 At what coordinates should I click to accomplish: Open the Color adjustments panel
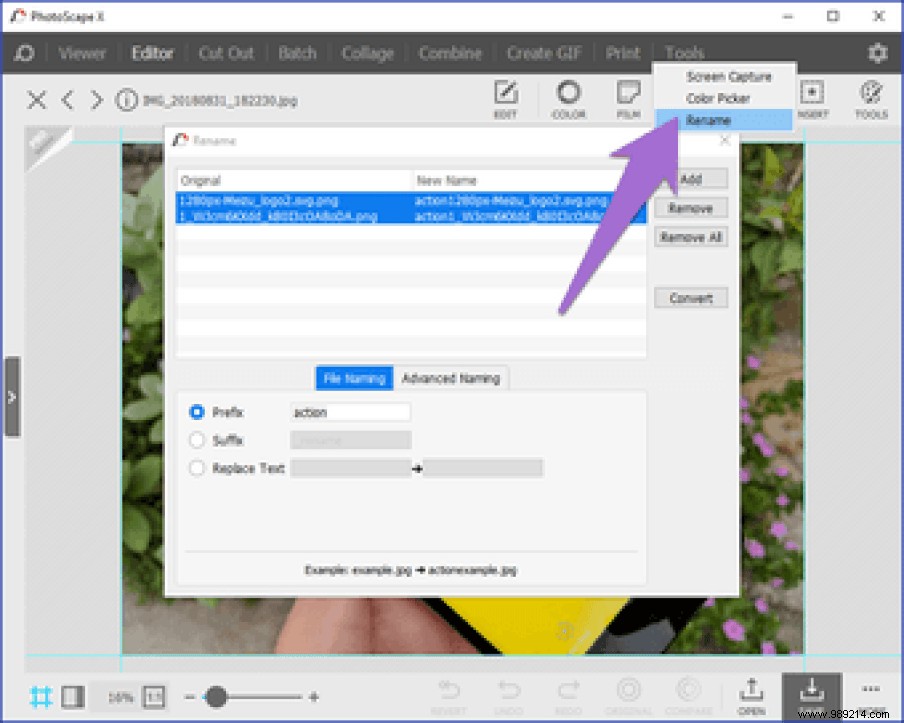pos(567,99)
